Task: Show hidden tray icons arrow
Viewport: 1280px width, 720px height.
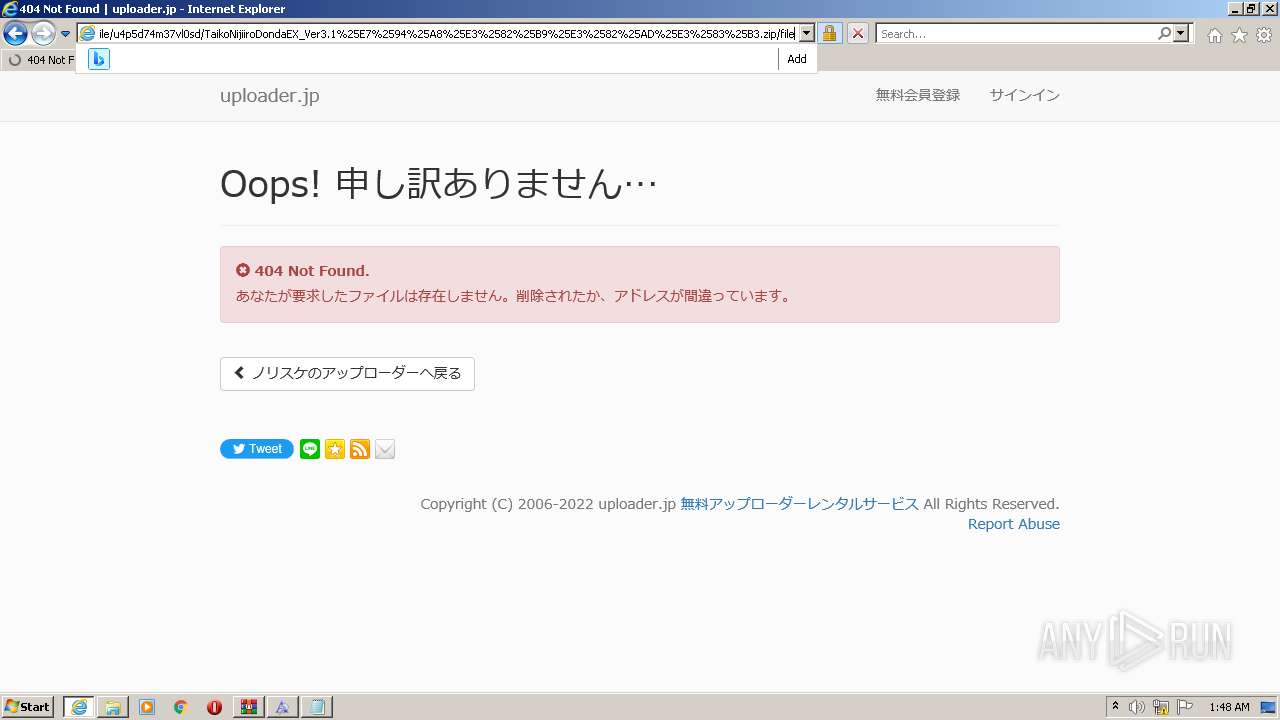Action: 1115,707
